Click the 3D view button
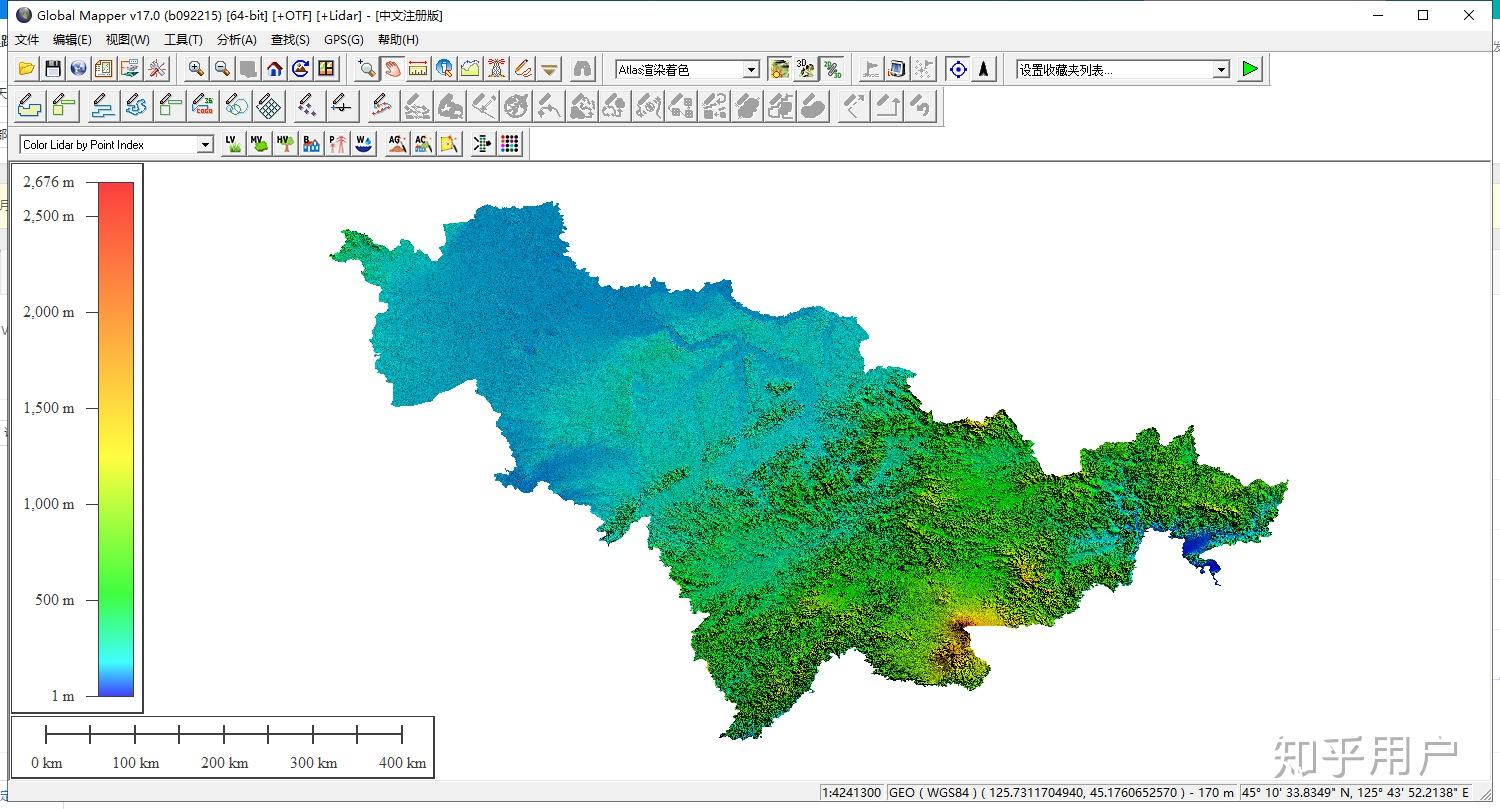1500x809 pixels. click(805, 69)
